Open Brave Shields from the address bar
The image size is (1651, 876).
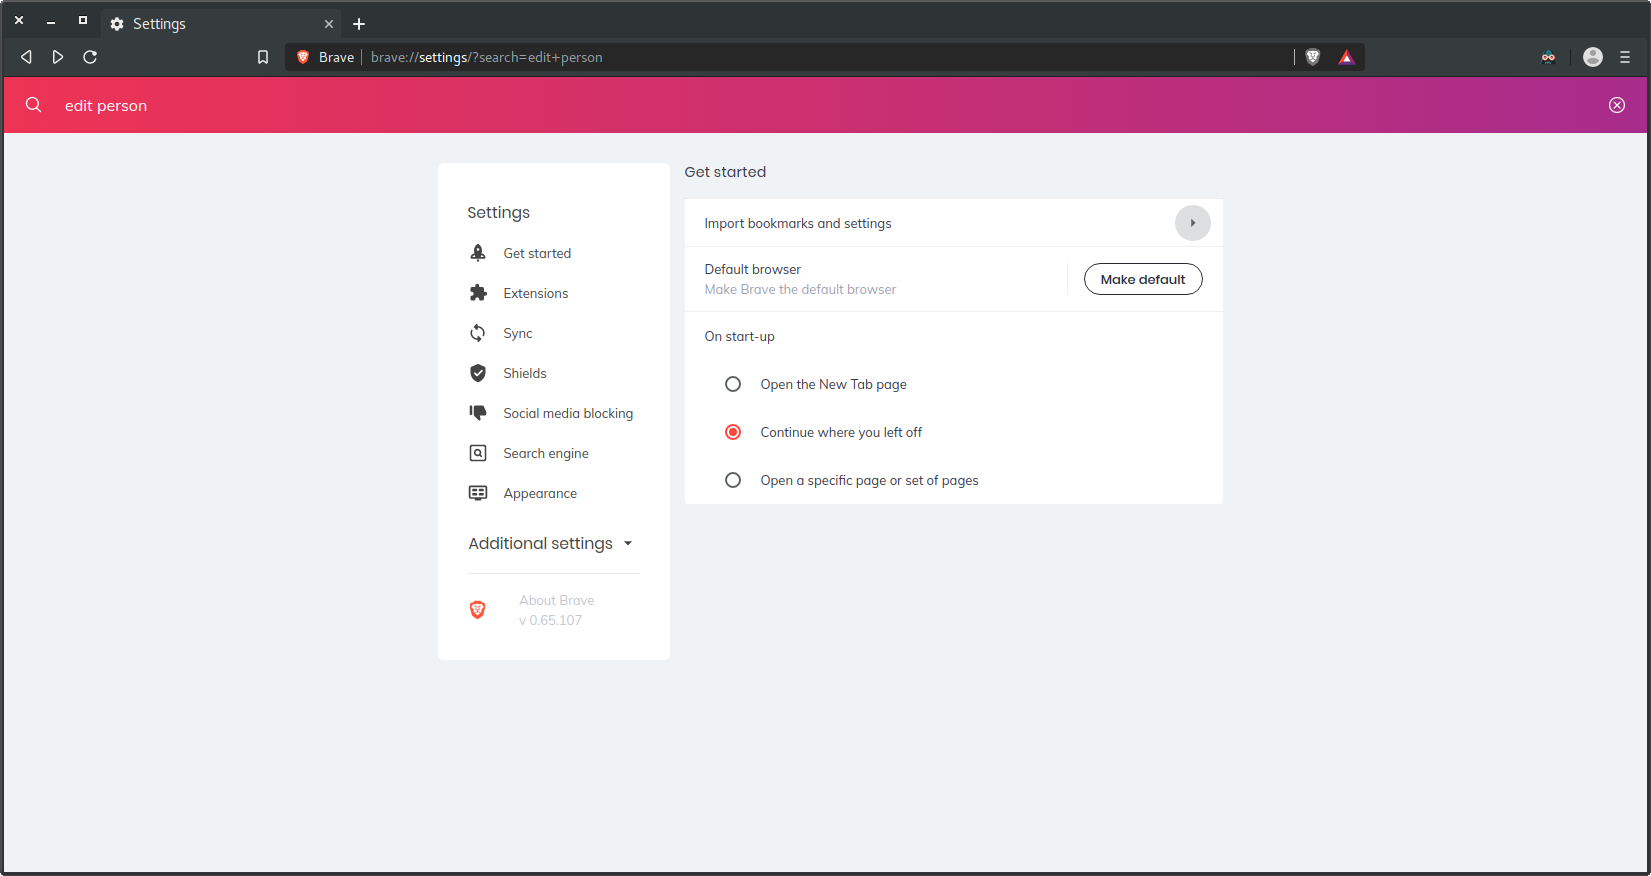coord(1313,57)
